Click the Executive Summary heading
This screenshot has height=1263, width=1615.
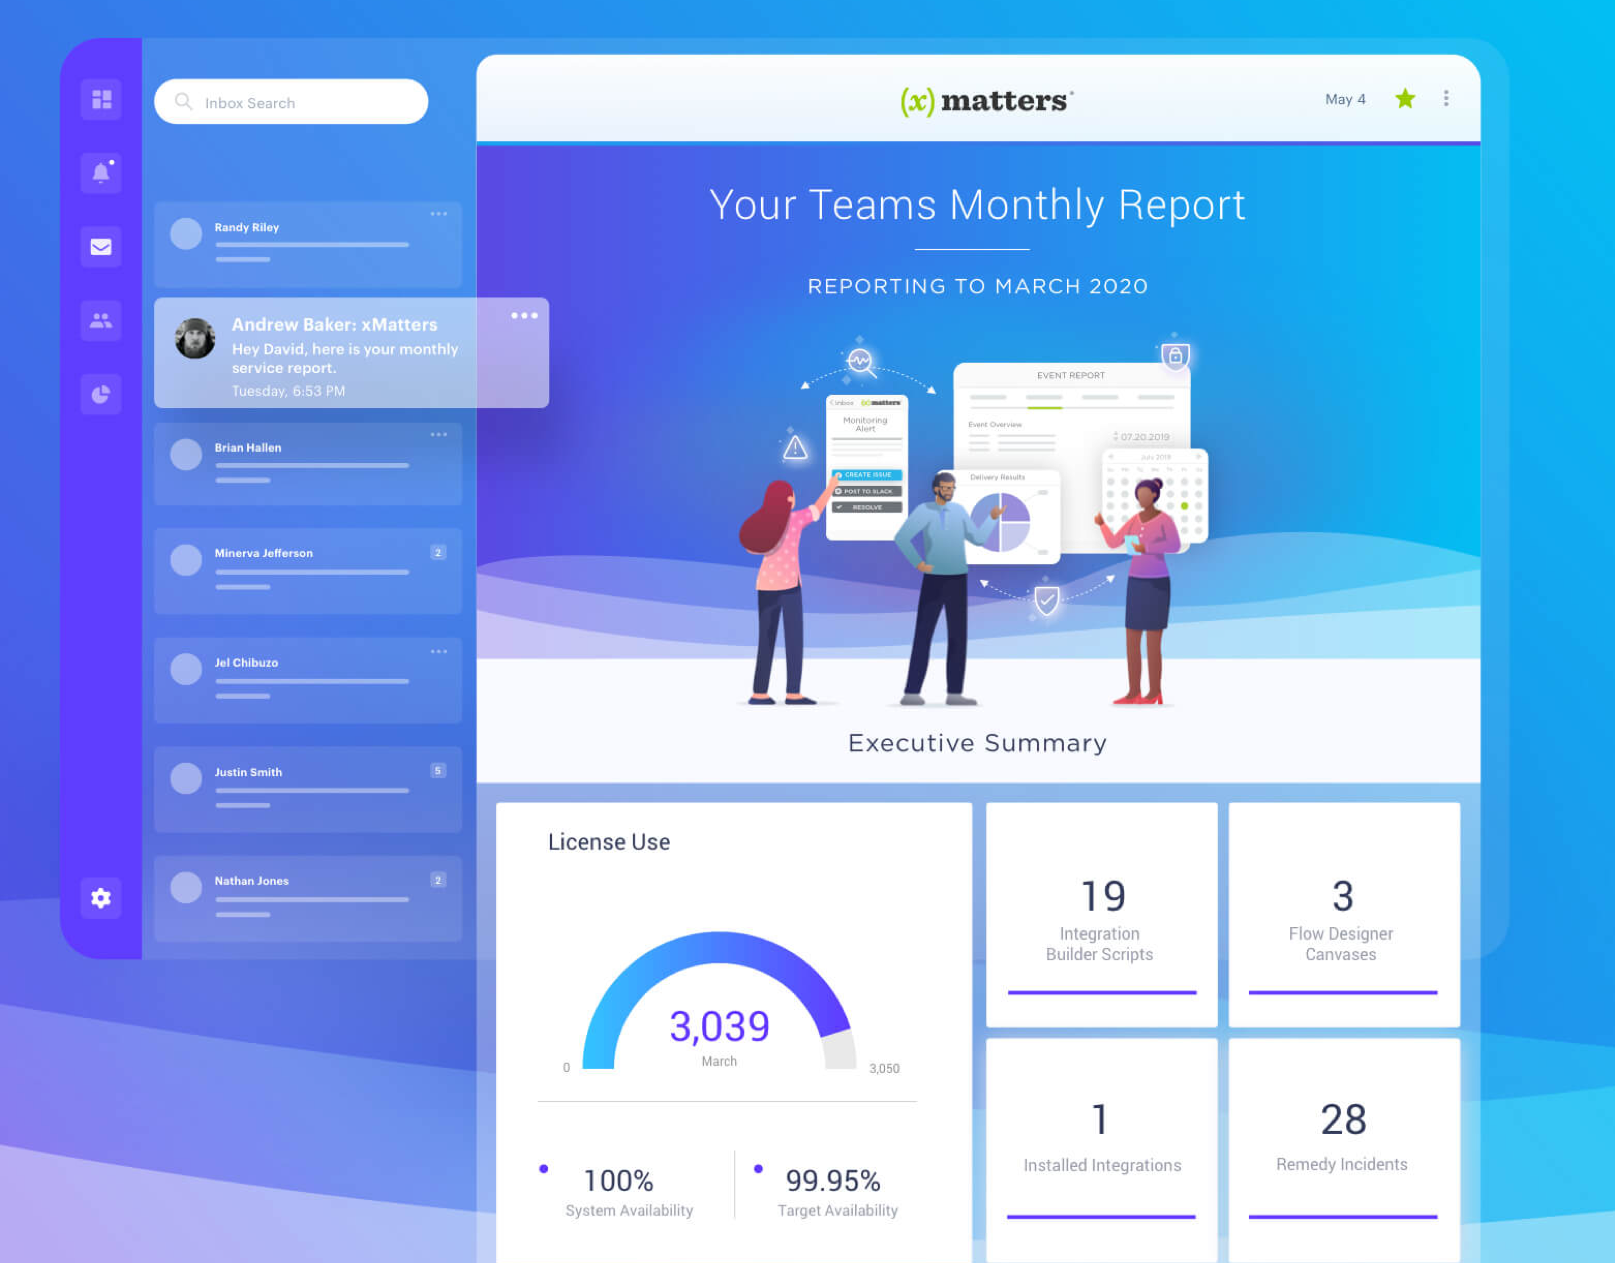(977, 743)
